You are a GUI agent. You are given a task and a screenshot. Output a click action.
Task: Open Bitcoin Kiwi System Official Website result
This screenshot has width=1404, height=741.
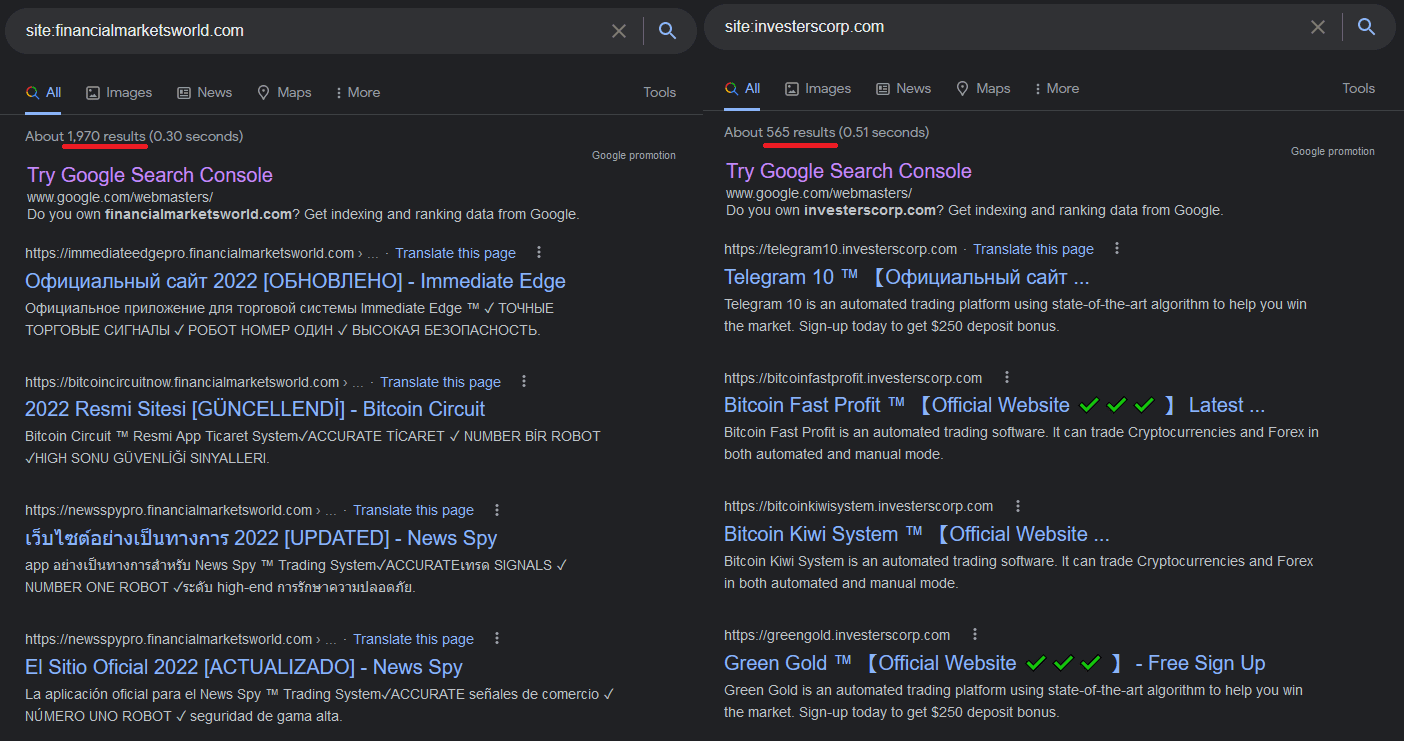click(x=917, y=534)
